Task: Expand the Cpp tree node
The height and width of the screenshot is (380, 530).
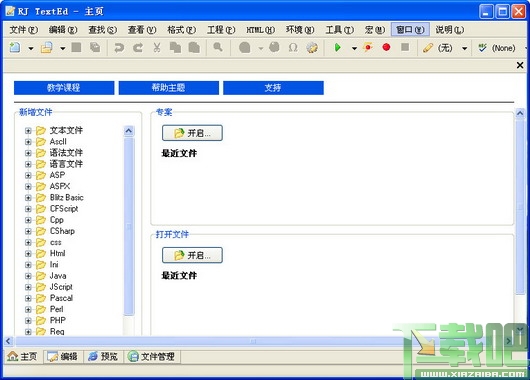Action: [x=28, y=220]
